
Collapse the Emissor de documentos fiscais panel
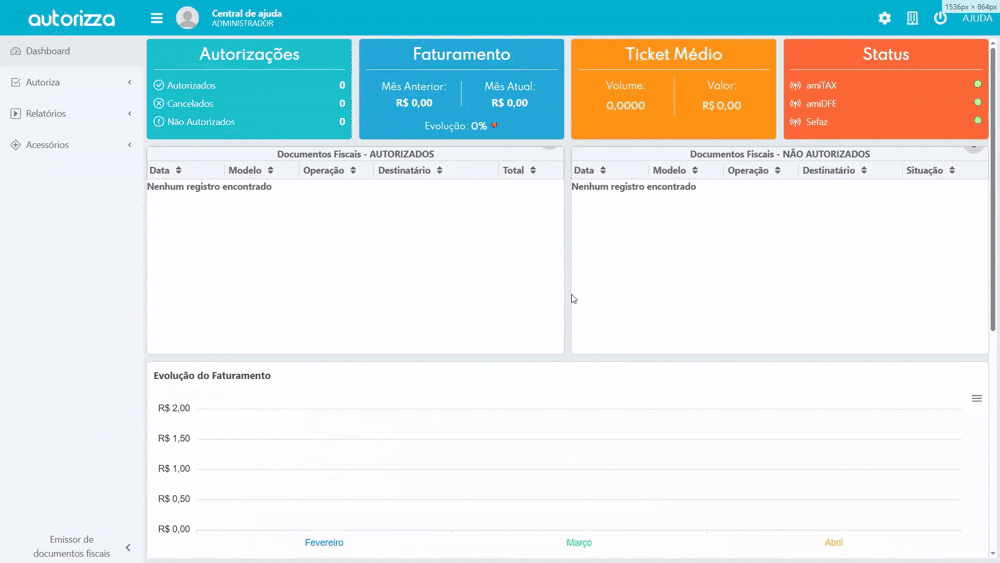click(x=128, y=547)
